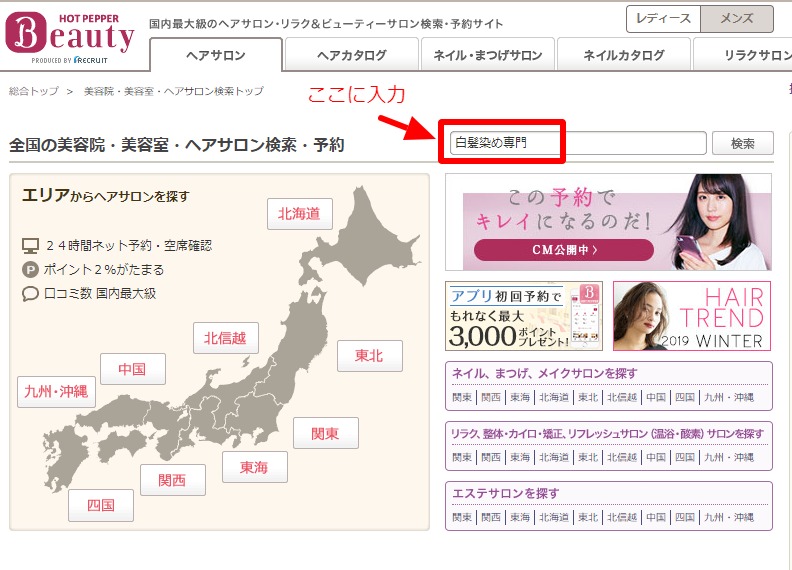The width and height of the screenshot is (792, 570).
Task: Open the ヘアサロン tab
Action: [216, 55]
